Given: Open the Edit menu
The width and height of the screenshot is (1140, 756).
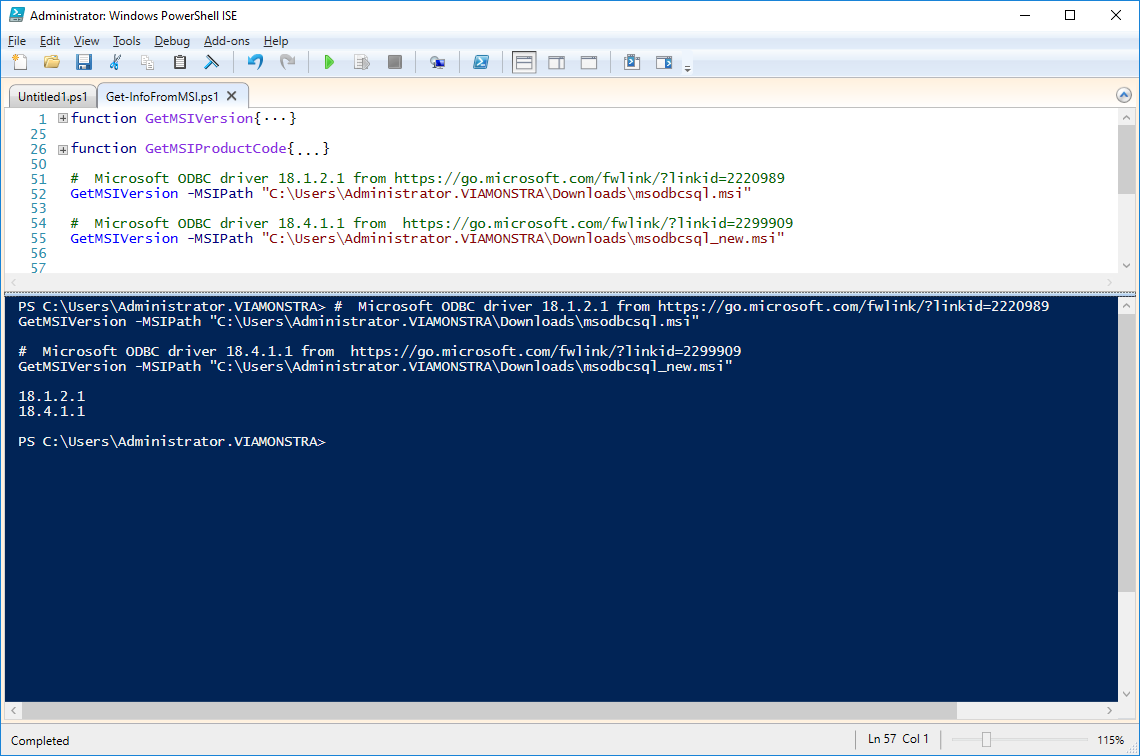Looking at the screenshot, I should [49, 41].
